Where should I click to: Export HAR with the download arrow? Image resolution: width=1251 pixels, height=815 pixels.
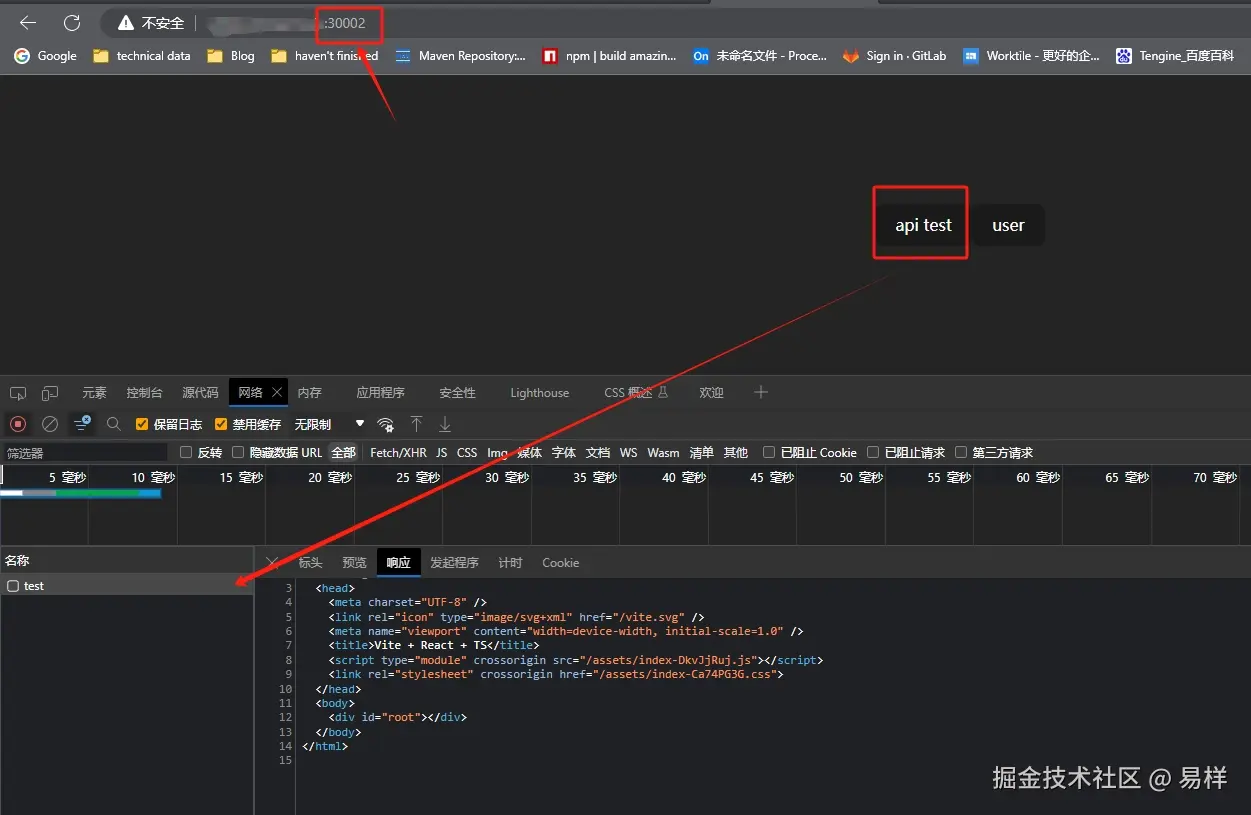[446, 424]
